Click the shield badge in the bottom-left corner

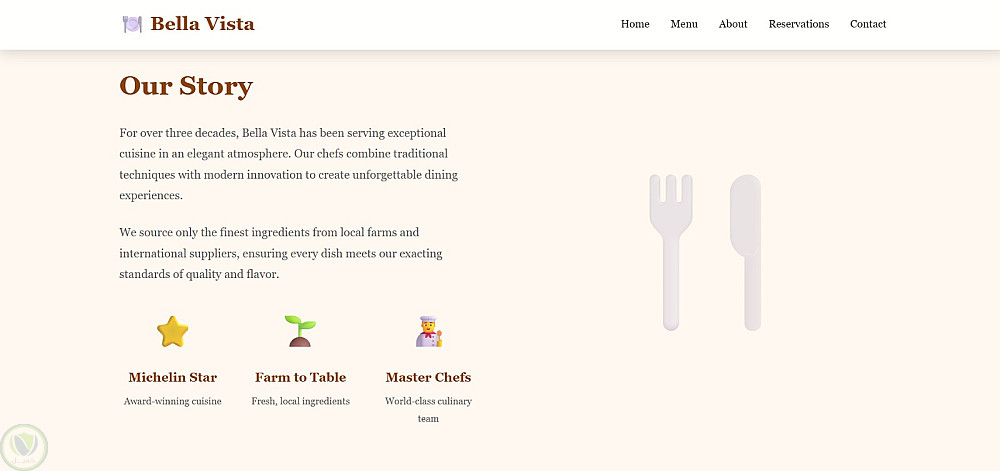pyautogui.click(x=24, y=446)
